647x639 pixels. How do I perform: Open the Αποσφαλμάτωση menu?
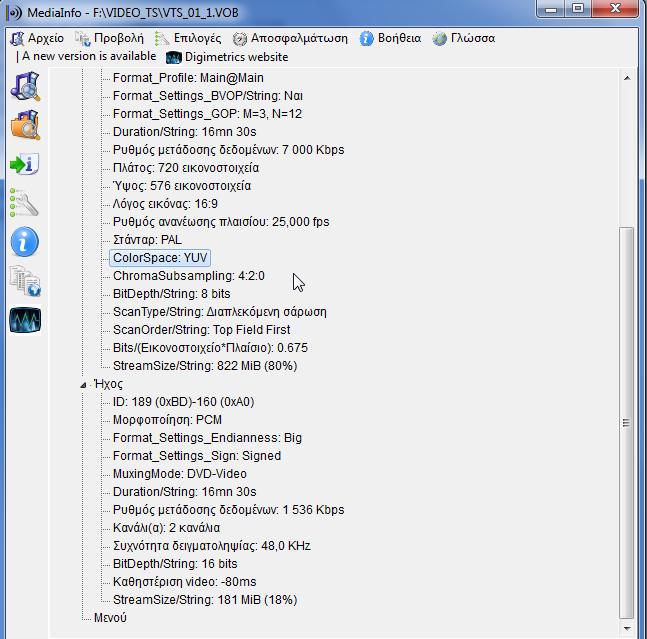point(290,38)
